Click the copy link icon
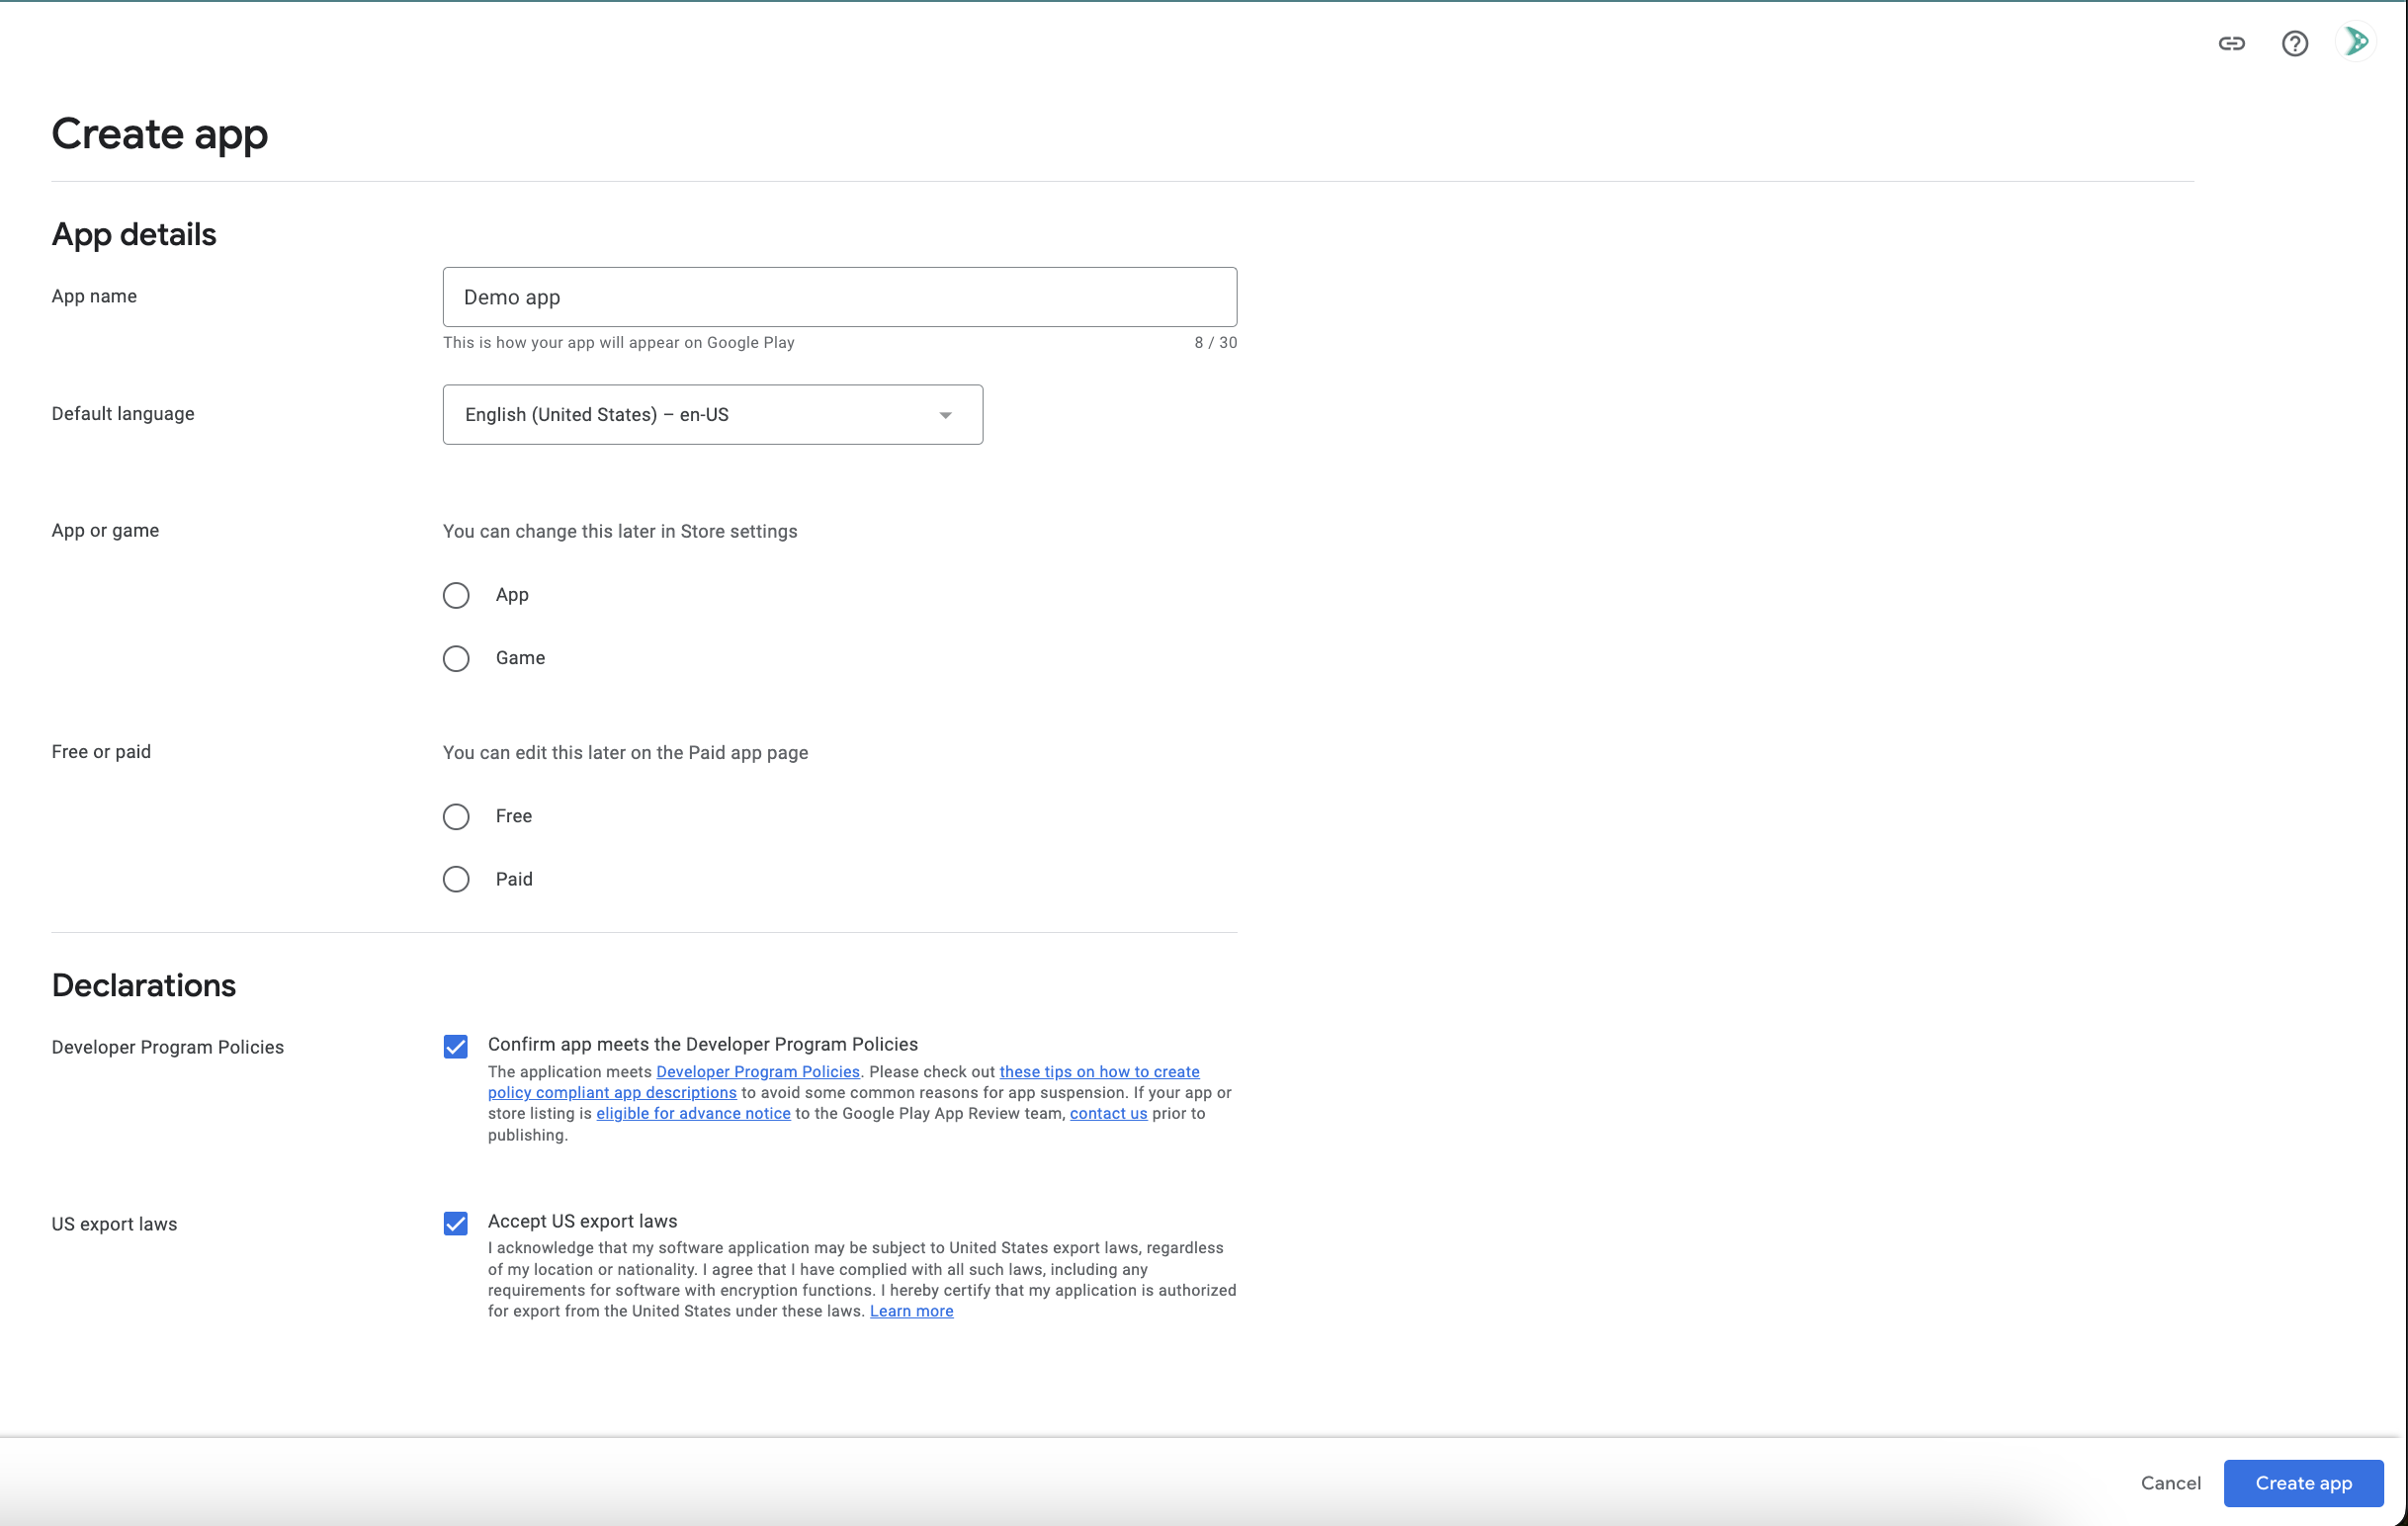The height and width of the screenshot is (1526, 2408). (2231, 43)
